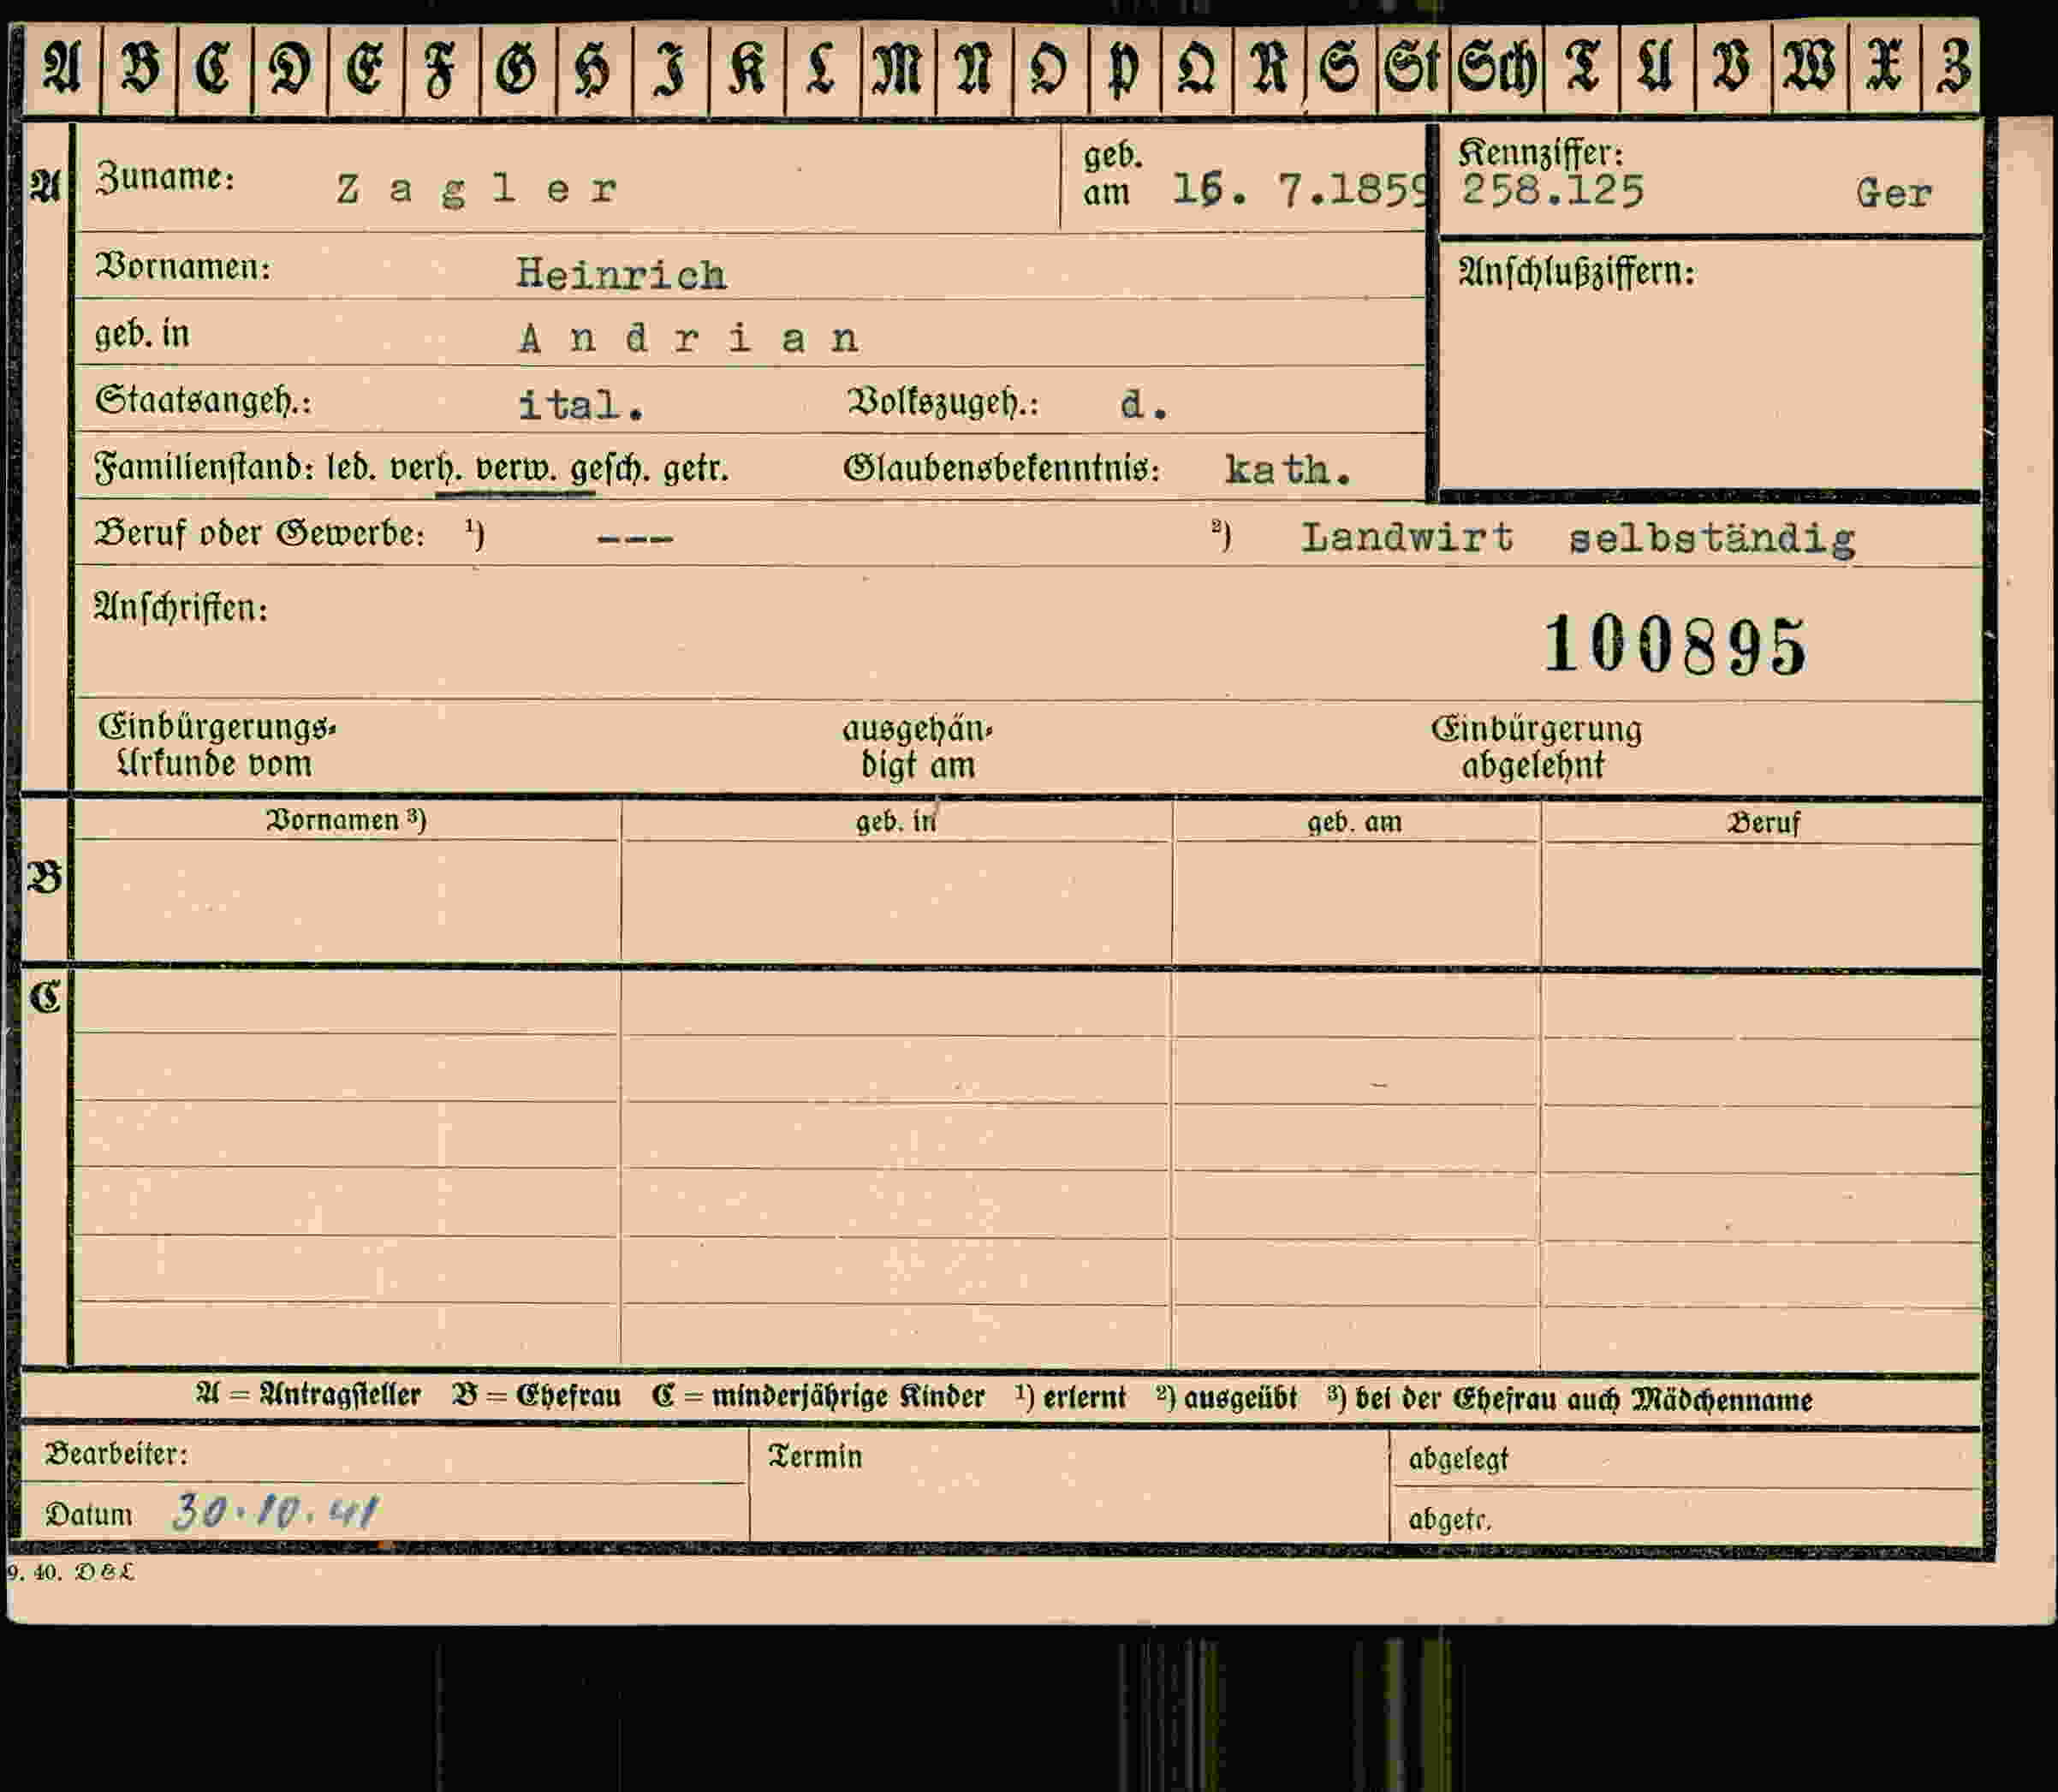
Task: Click the 'abgetr.' label
Action: [1449, 1520]
